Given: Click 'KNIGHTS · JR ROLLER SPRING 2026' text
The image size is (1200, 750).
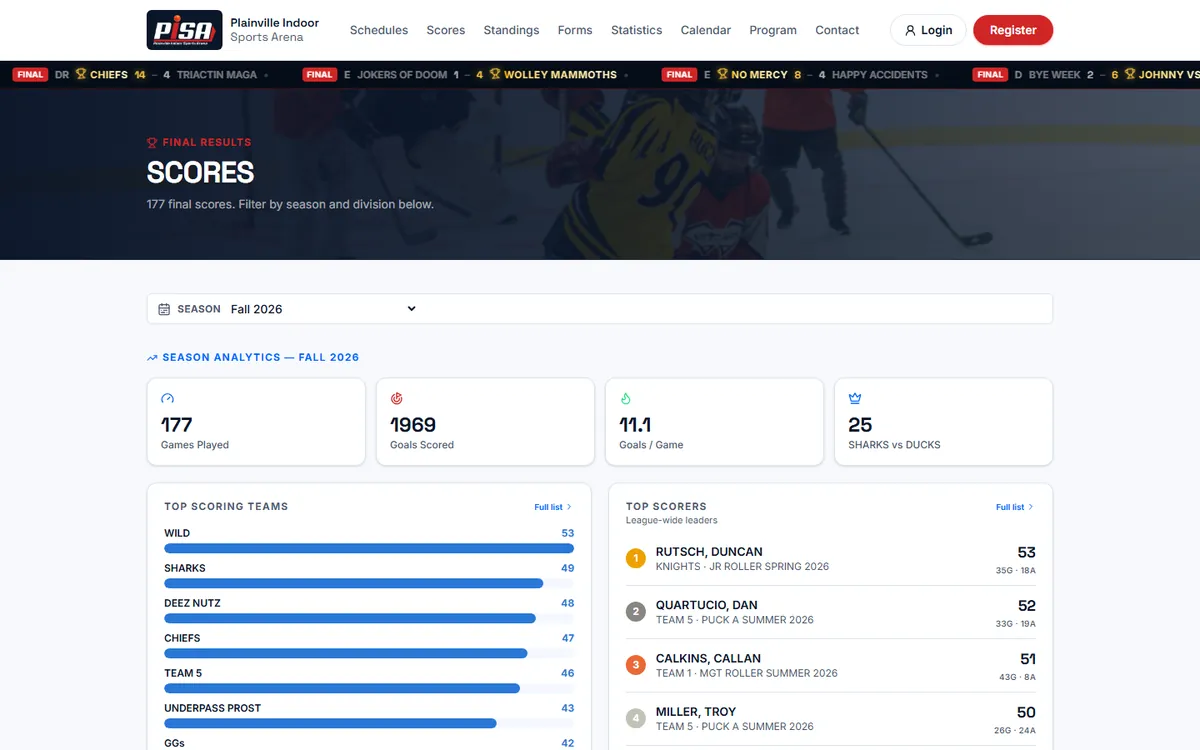Looking at the screenshot, I should 742,566.
